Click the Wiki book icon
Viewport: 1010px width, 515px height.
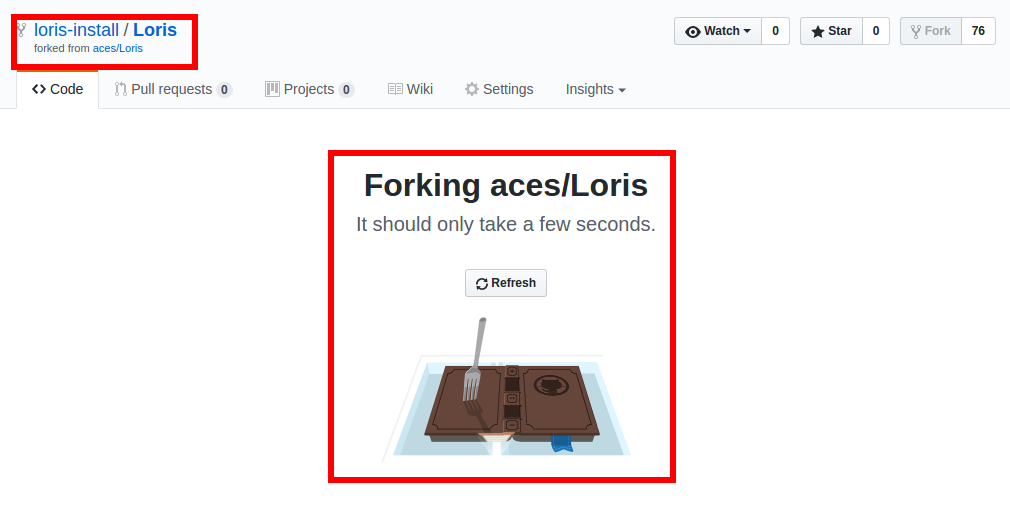pos(395,89)
